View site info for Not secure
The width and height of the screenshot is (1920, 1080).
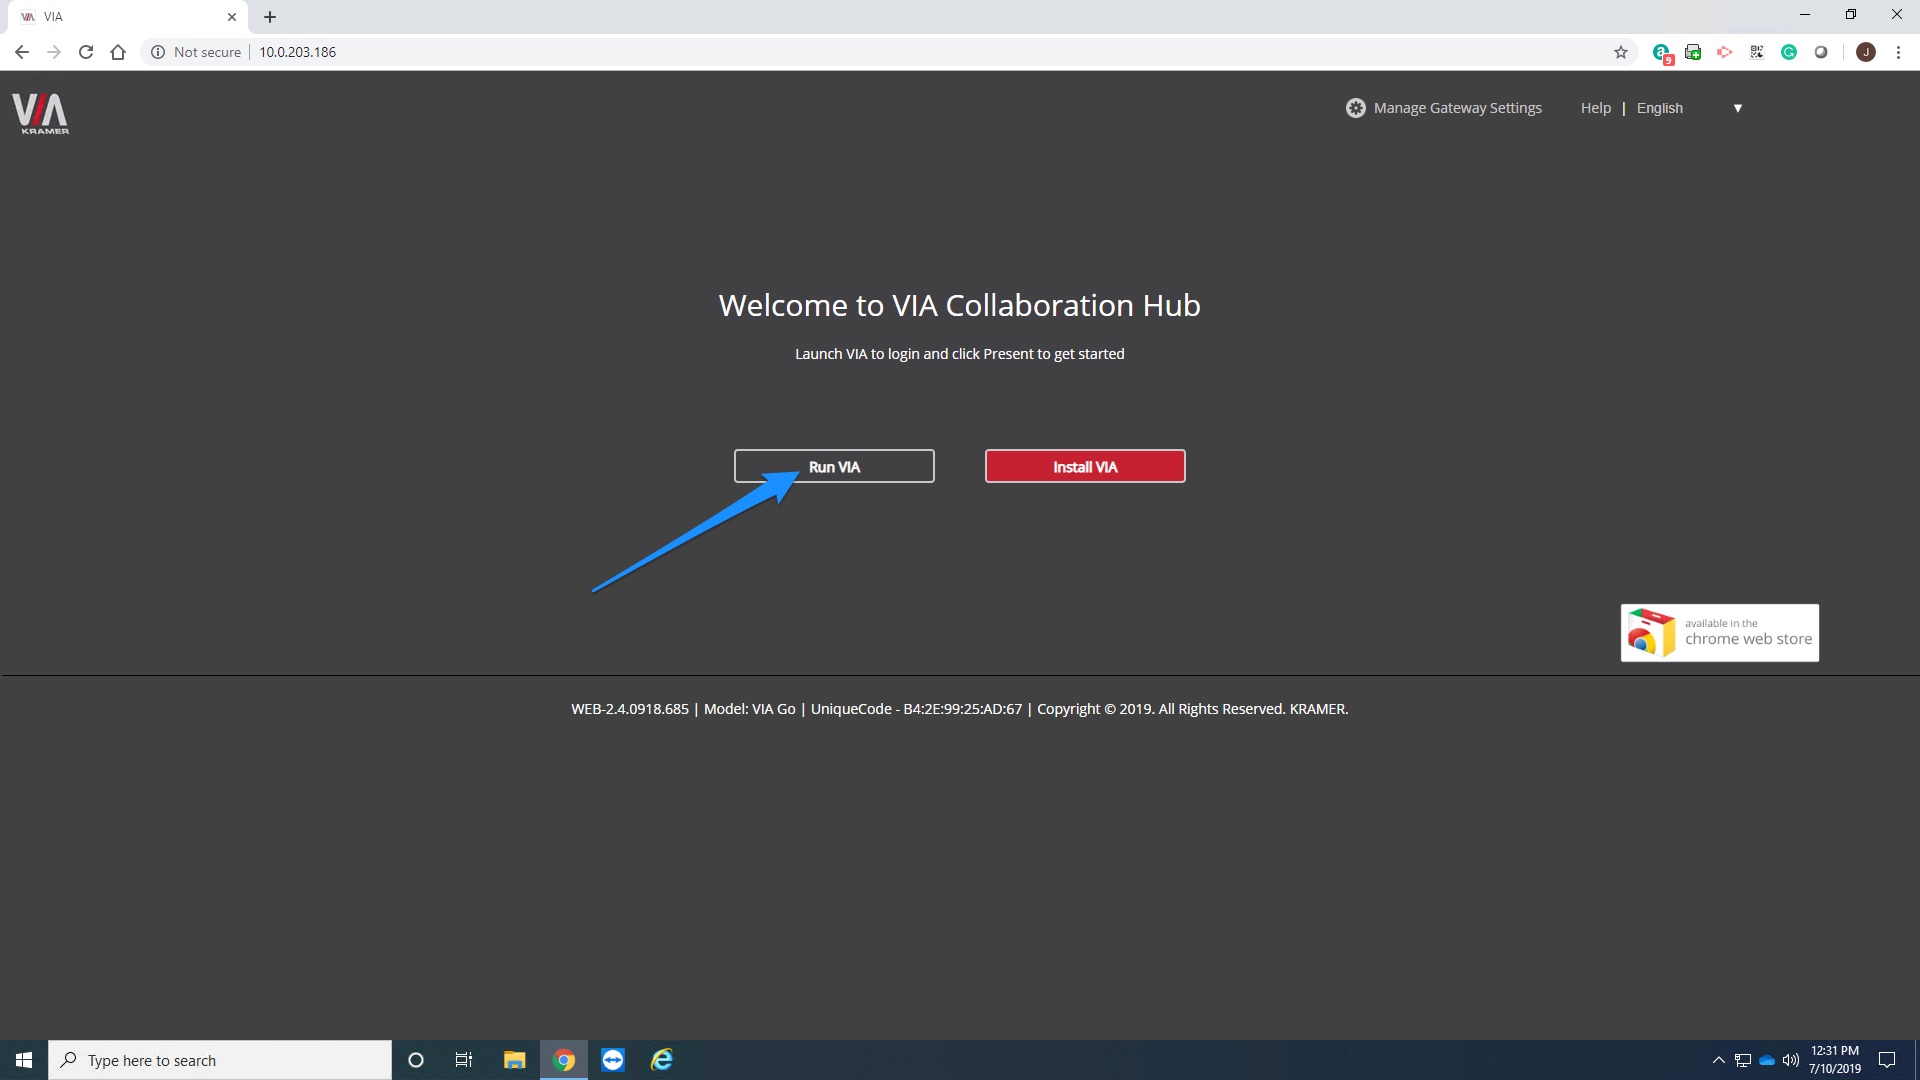point(196,52)
